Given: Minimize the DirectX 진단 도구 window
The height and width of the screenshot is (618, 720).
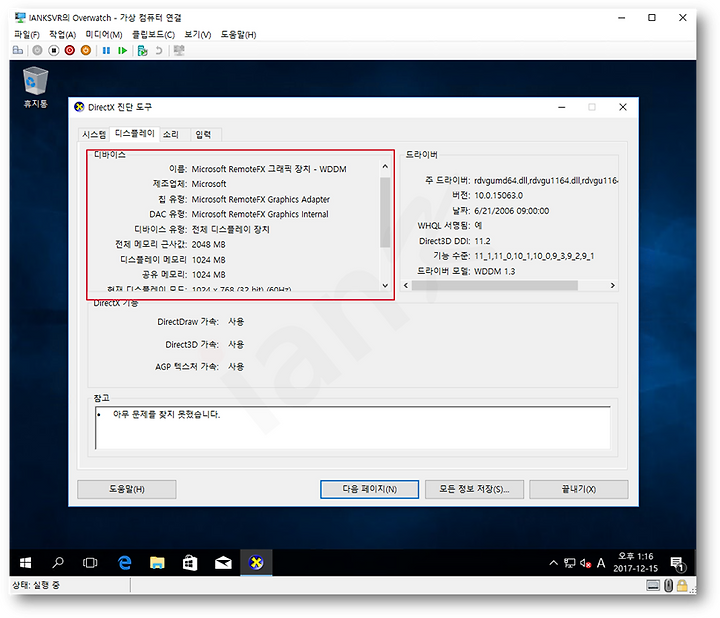Looking at the screenshot, I should click(x=562, y=107).
